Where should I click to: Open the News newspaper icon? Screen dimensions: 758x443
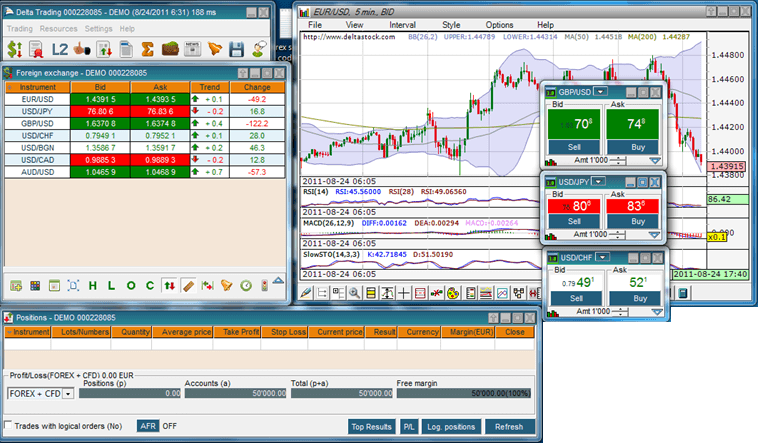click(192, 49)
